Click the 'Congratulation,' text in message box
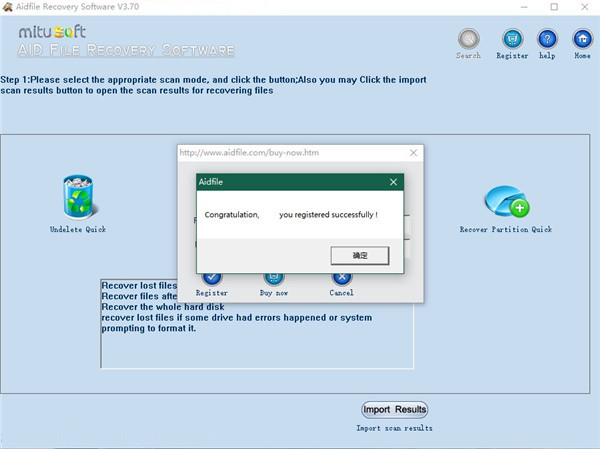The width and height of the screenshot is (600, 449). (232, 215)
